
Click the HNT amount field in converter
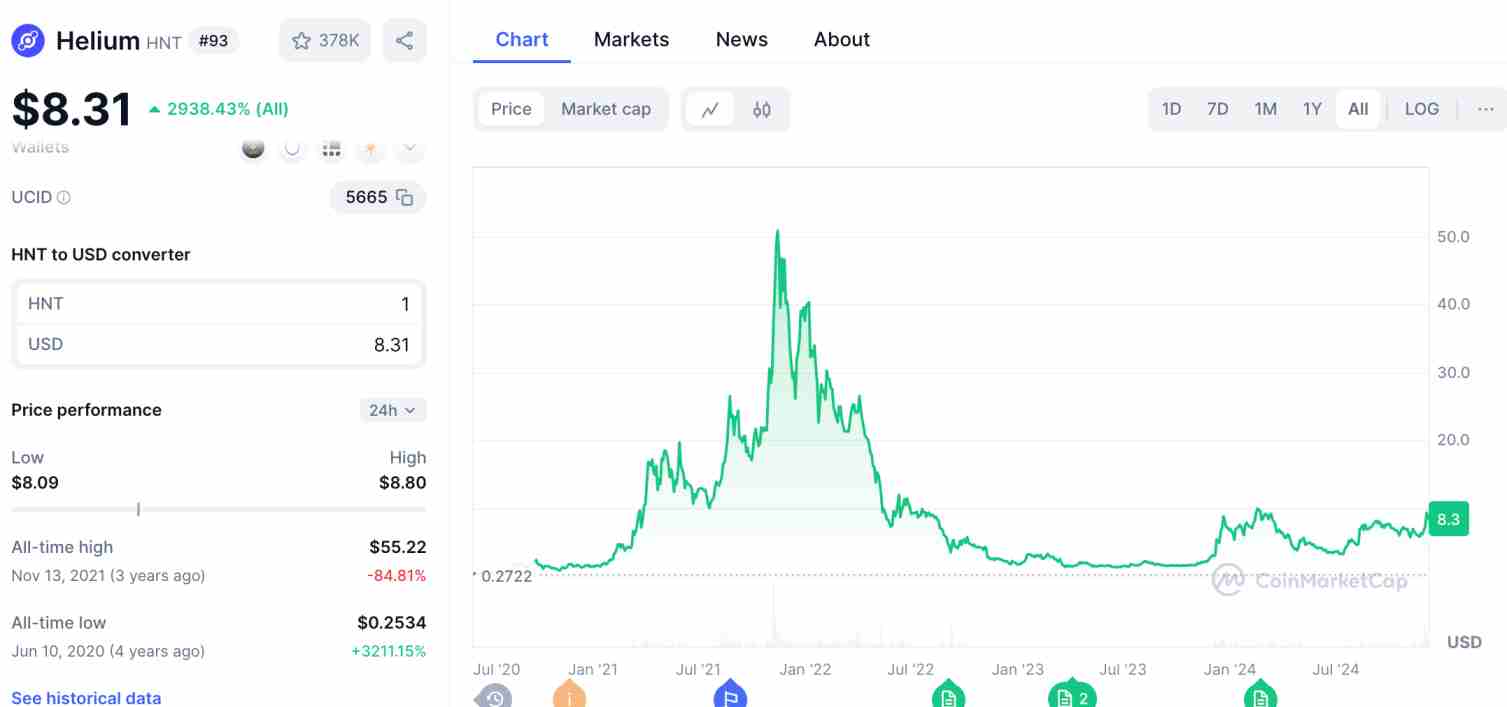click(x=219, y=304)
